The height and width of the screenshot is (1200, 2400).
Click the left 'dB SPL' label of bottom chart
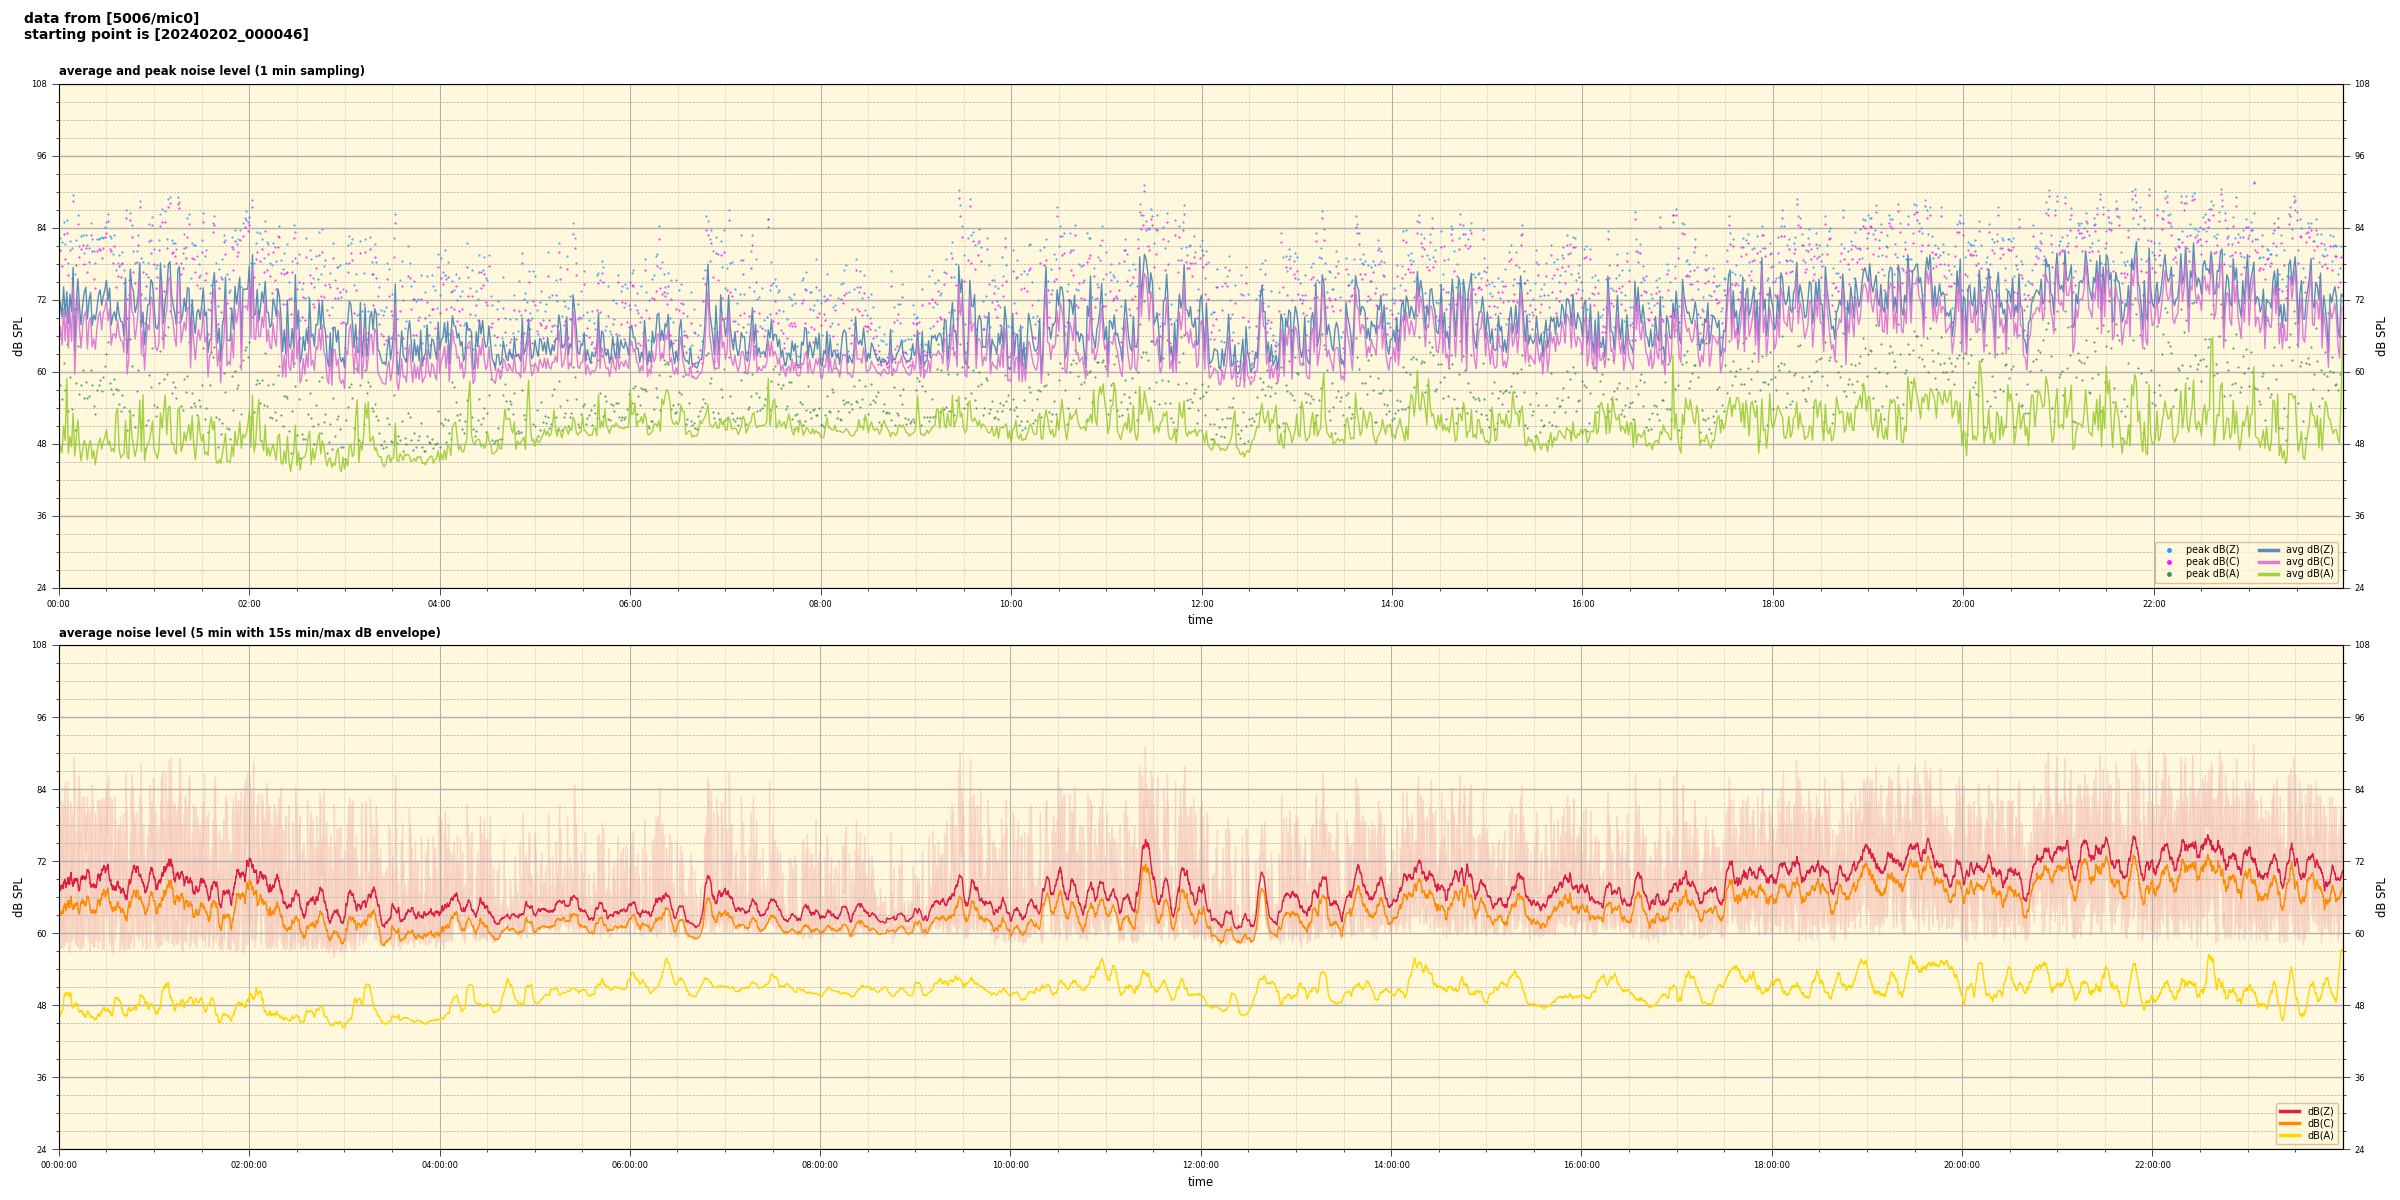(18, 897)
